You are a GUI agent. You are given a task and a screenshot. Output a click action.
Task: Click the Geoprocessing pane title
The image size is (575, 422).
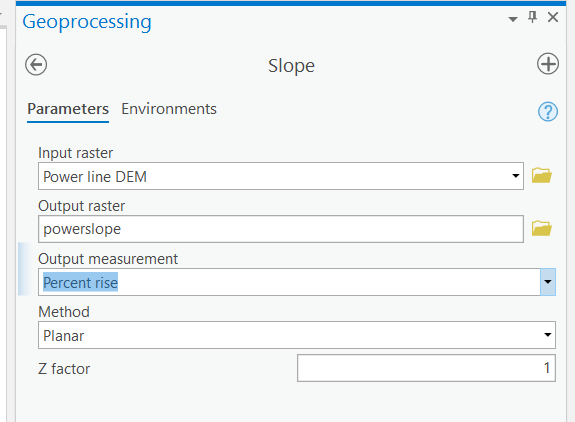(87, 22)
